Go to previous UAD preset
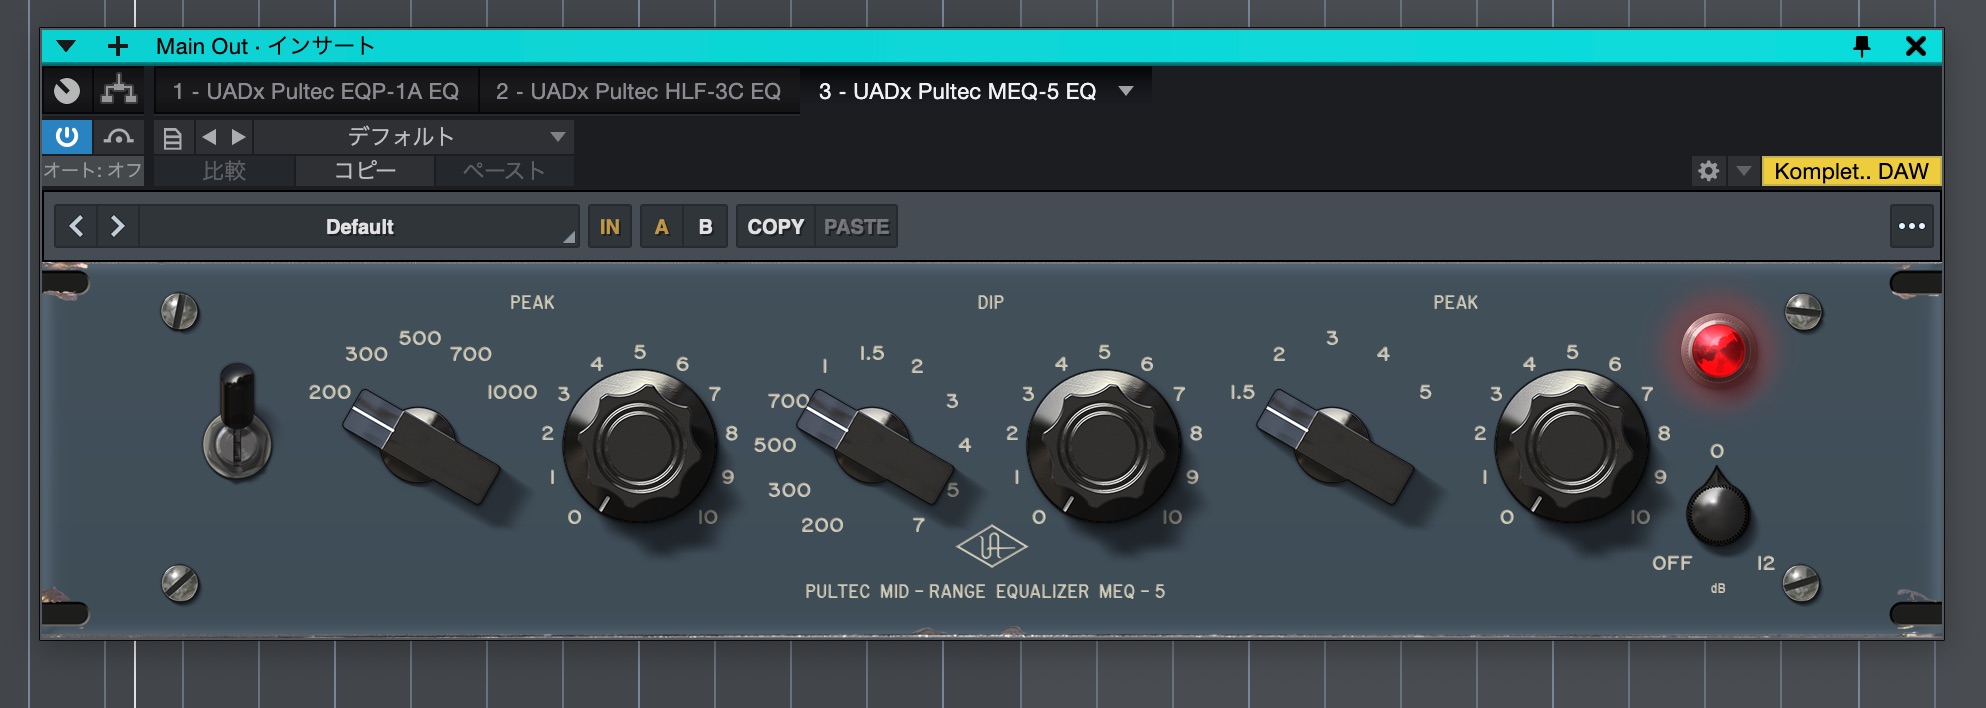This screenshot has width=1986, height=708. [76, 226]
